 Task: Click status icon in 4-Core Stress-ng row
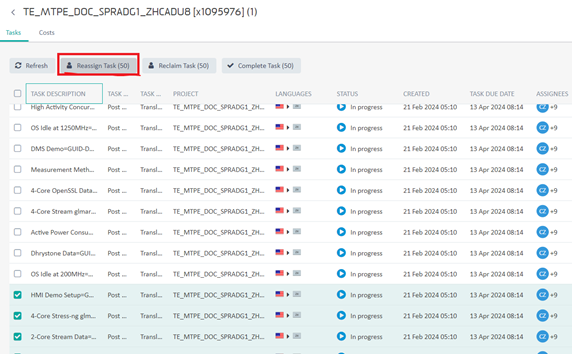point(341,316)
